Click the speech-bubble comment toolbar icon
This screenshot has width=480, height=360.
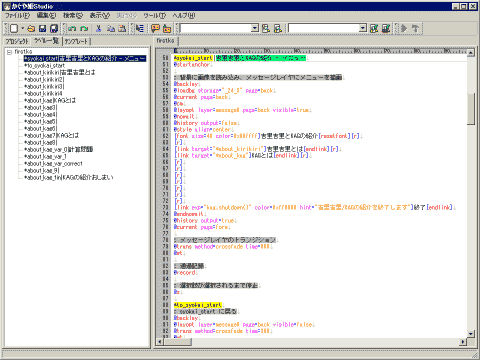(155, 29)
